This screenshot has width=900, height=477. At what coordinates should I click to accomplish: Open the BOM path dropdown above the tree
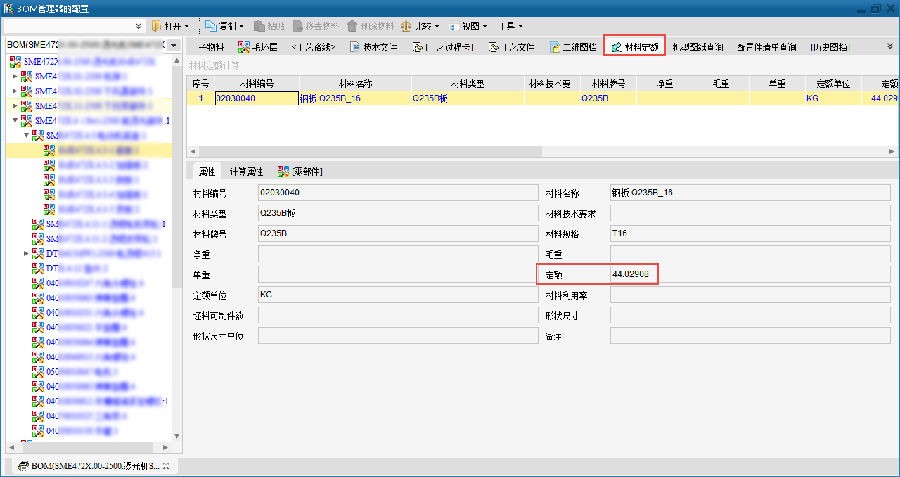pyautogui.click(x=174, y=46)
